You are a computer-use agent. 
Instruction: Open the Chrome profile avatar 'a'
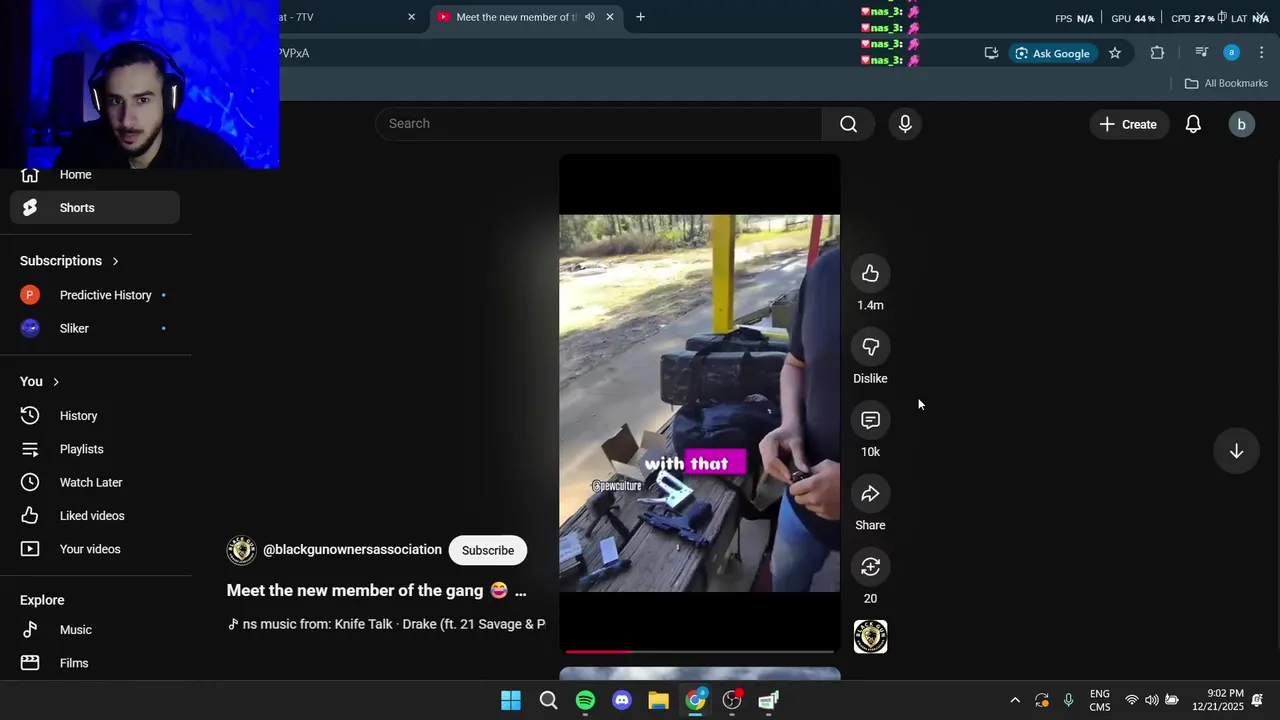1232,53
